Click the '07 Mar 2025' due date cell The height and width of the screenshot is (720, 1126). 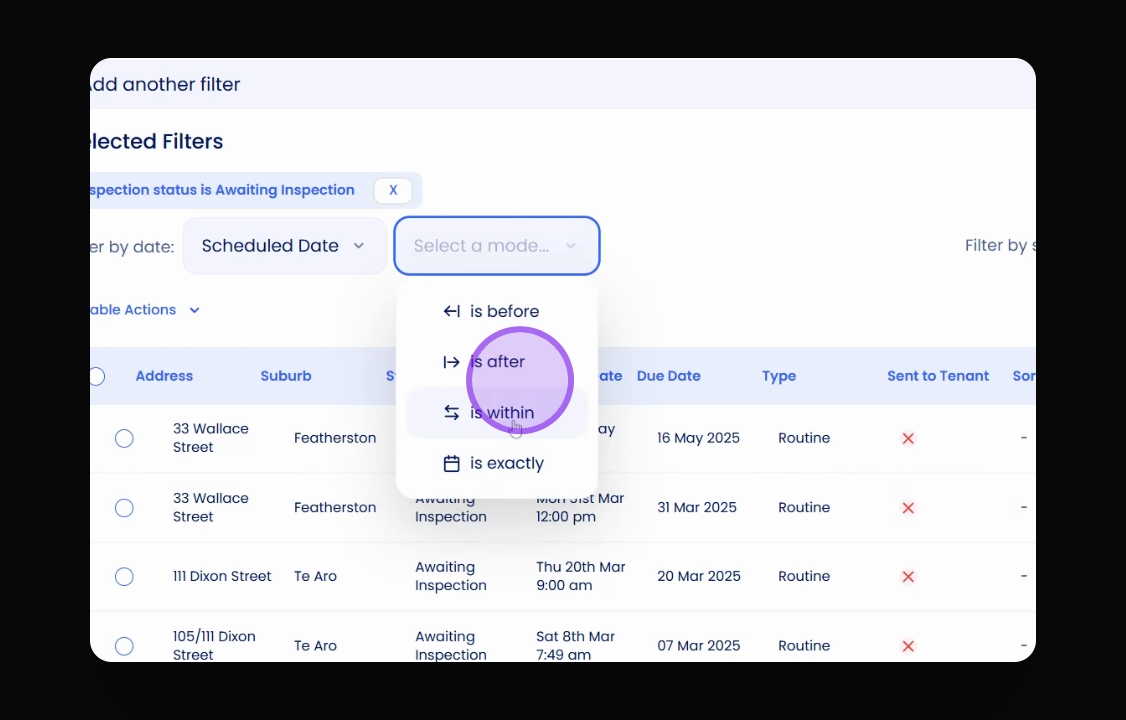[x=699, y=645]
